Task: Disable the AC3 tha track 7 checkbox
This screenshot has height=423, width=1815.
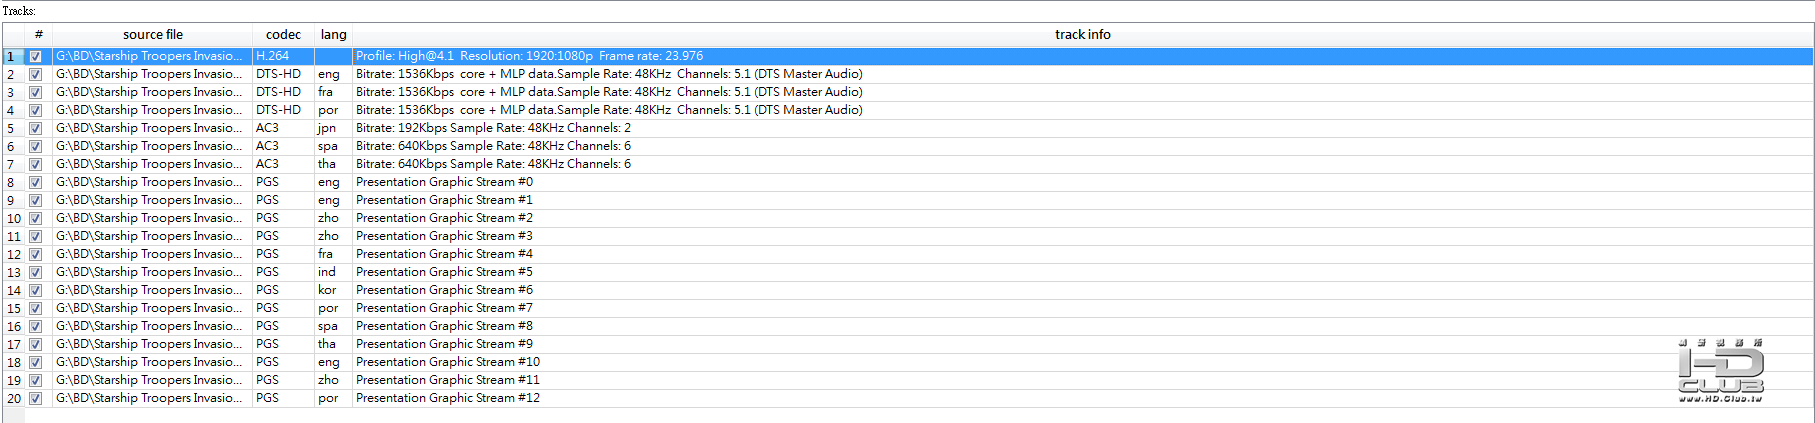Action: coord(36,164)
